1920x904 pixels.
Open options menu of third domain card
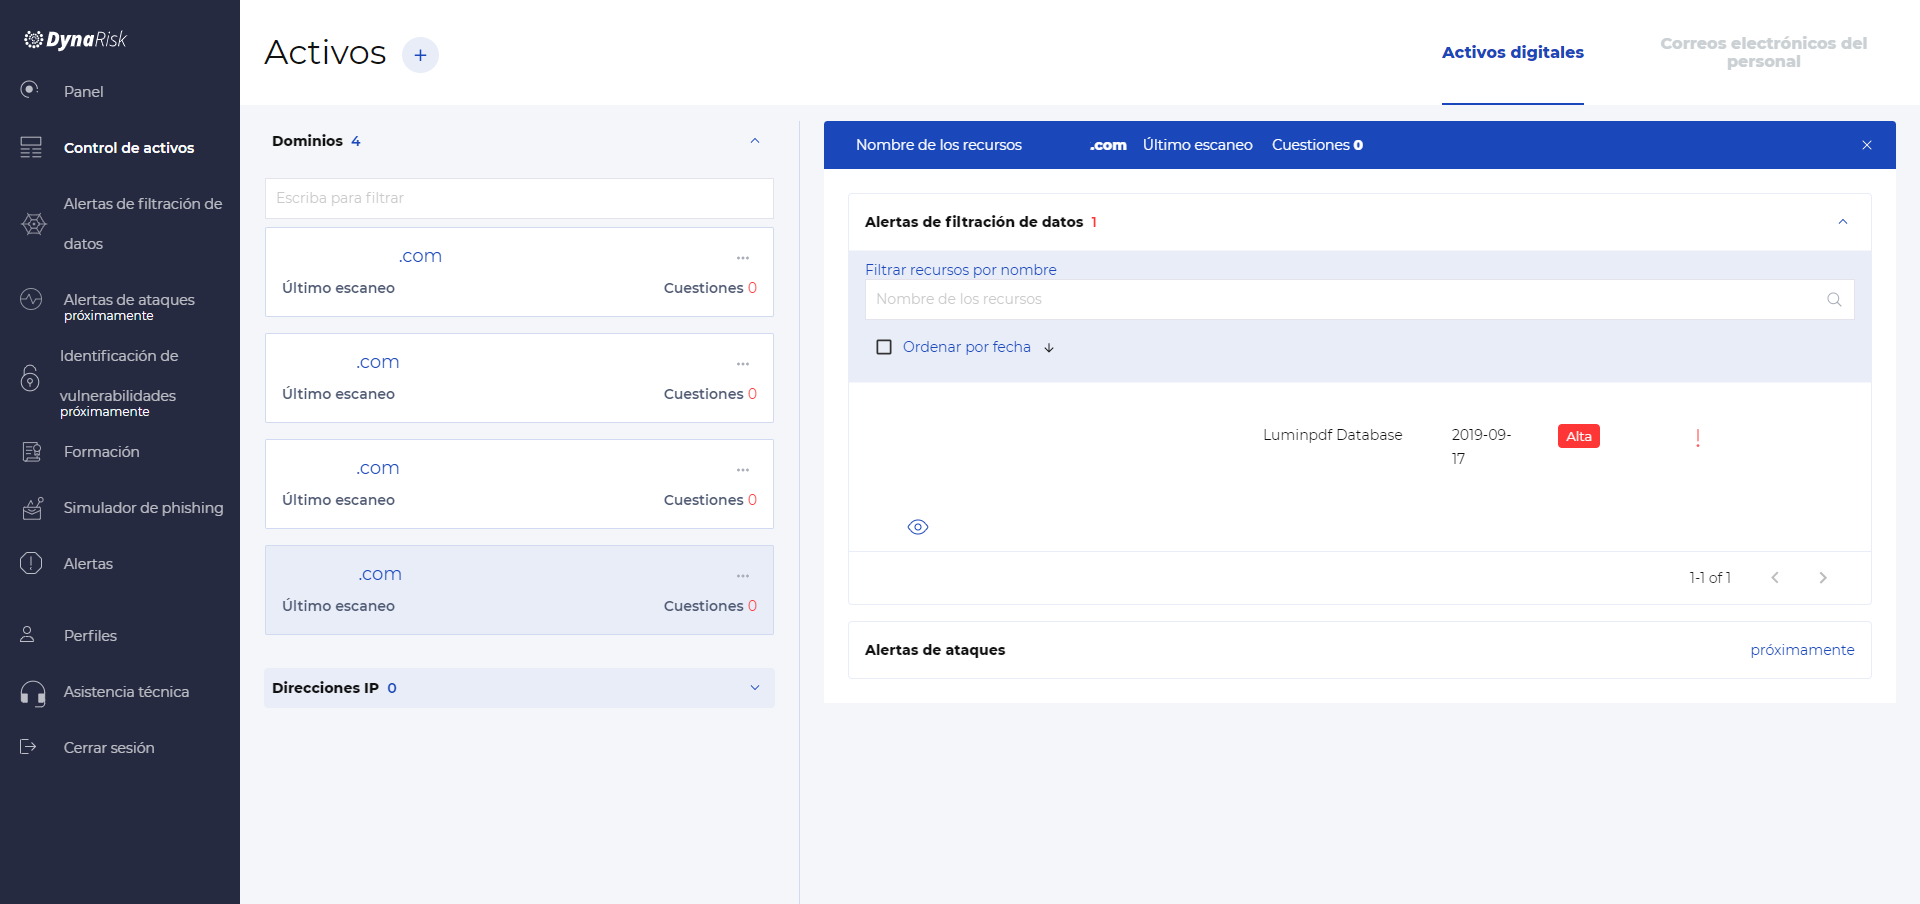(743, 470)
